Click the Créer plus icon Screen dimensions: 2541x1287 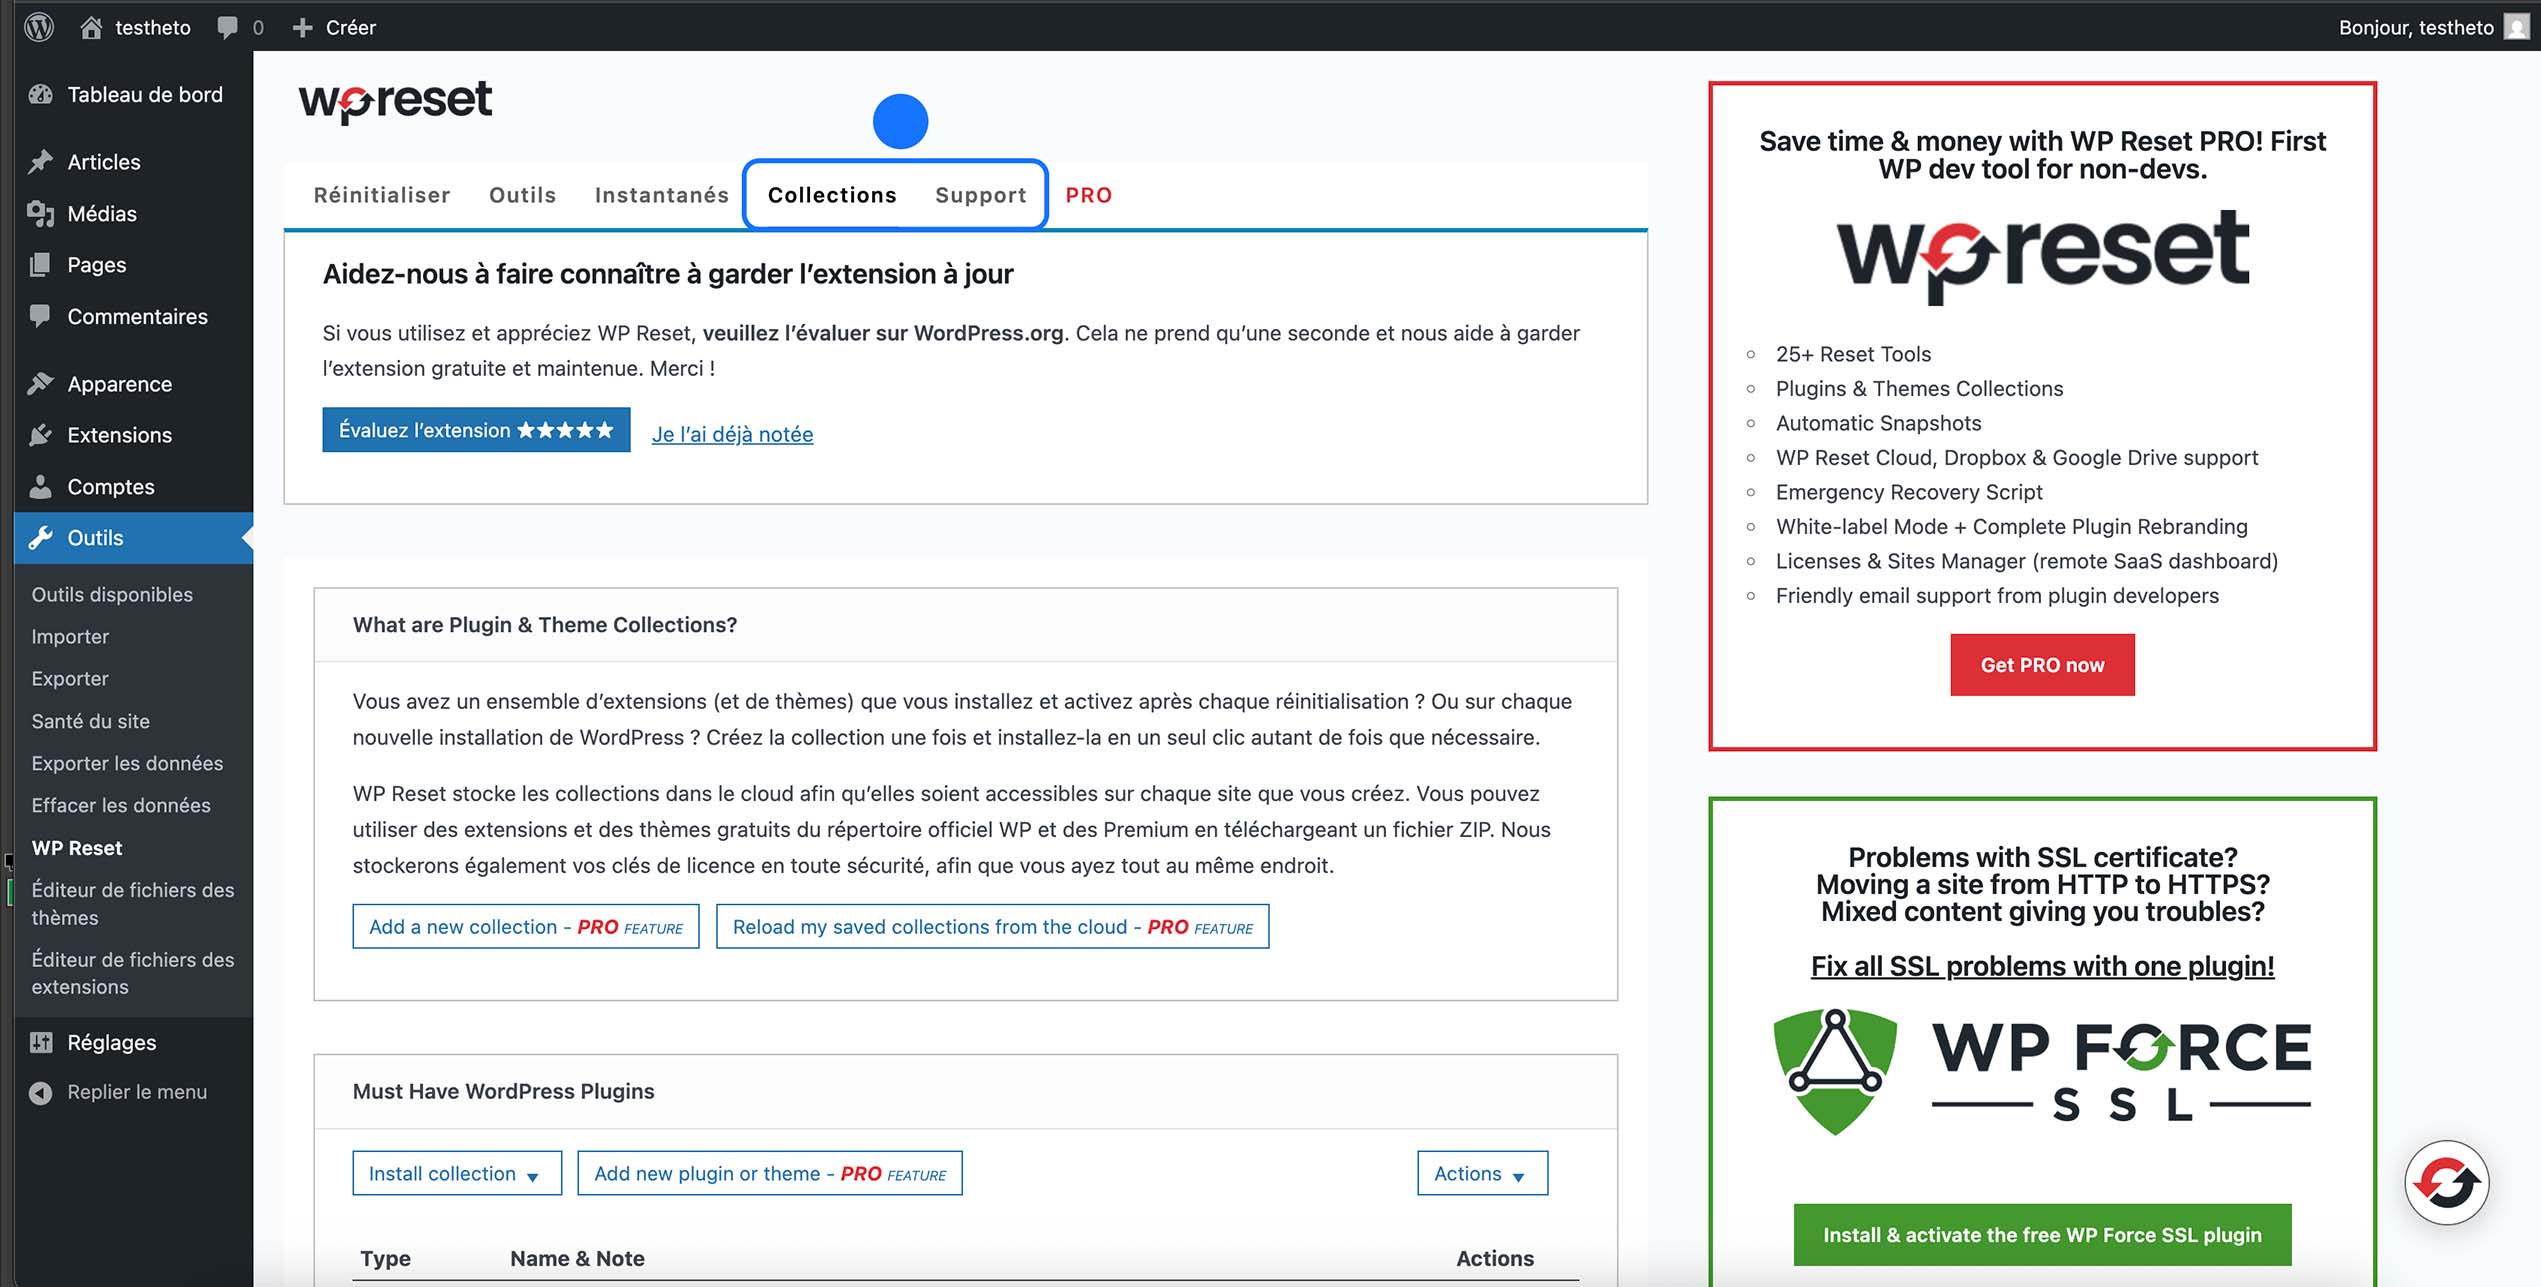(302, 27)
